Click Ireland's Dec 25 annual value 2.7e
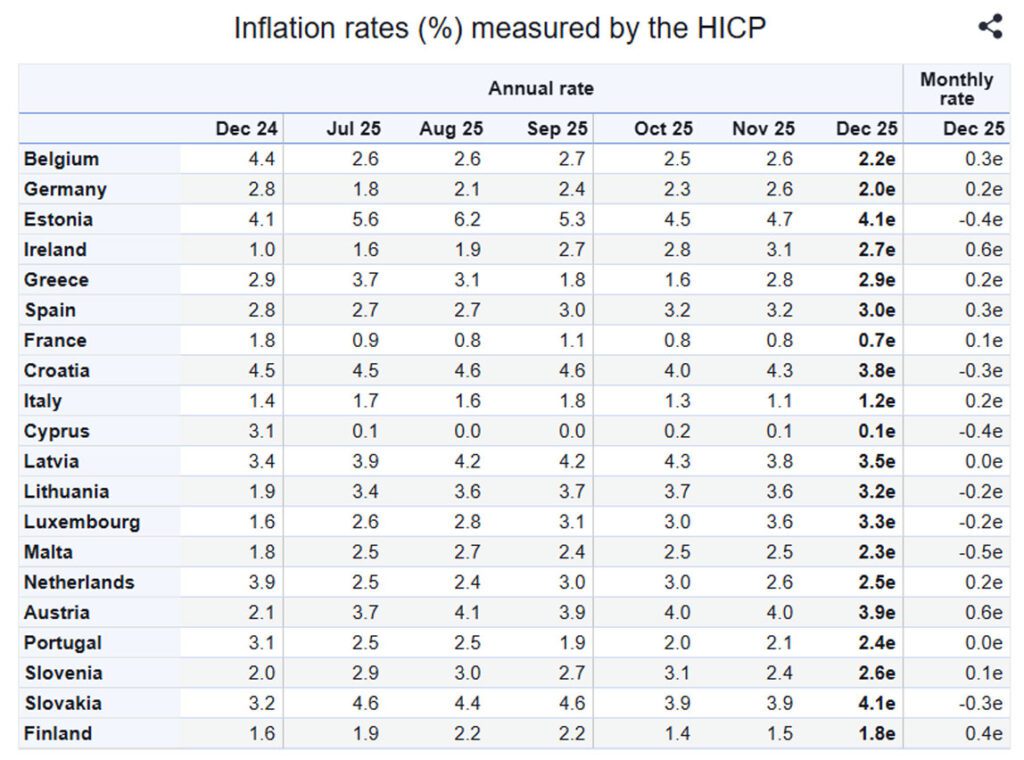The image size is (1024, 760). tap(877, 250)
